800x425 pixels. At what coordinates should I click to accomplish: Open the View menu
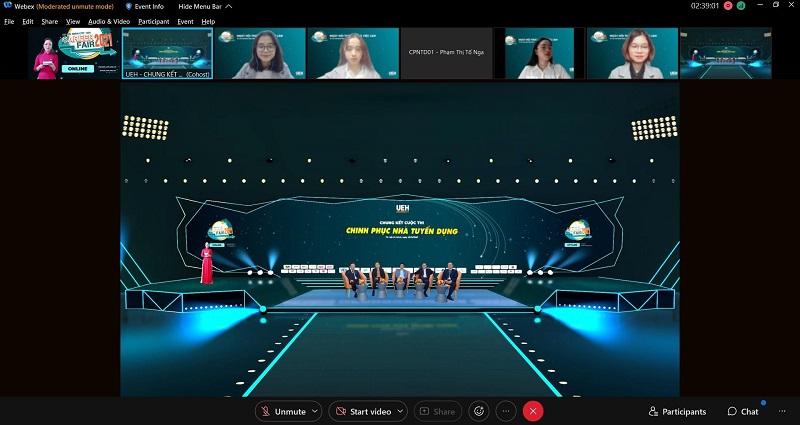click(73, 21)
